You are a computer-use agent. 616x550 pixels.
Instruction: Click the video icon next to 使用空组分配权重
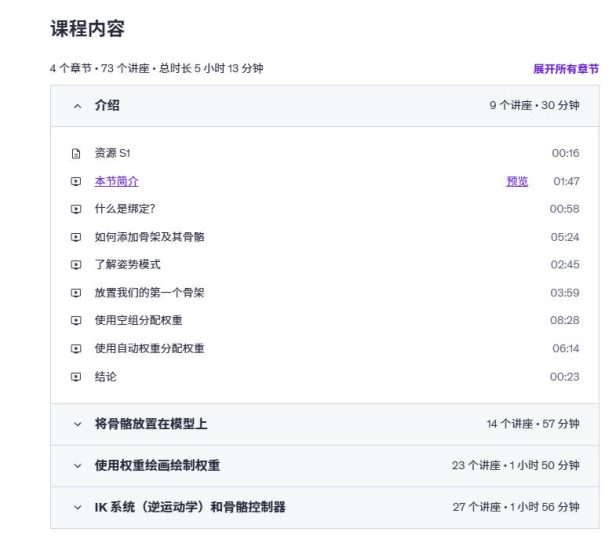point(76,321)
